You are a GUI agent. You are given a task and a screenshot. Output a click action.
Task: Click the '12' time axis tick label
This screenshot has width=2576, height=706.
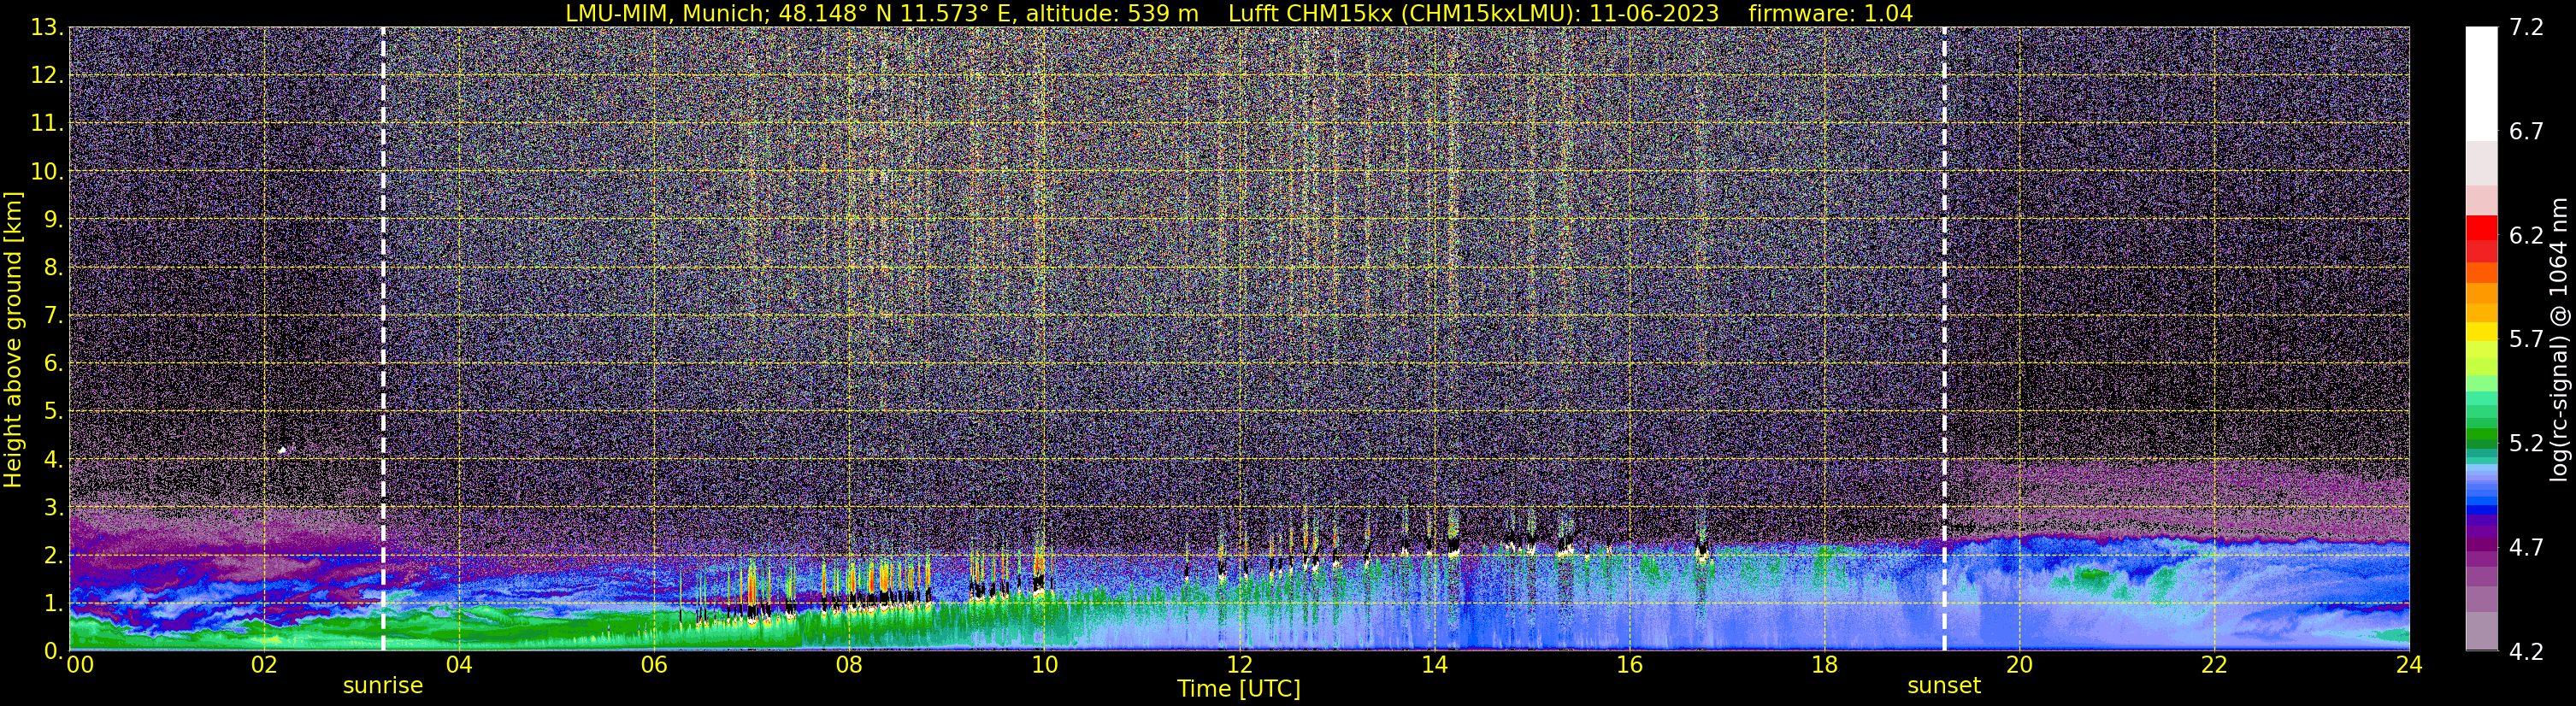pyautogui.click(x=1239, y=665)
